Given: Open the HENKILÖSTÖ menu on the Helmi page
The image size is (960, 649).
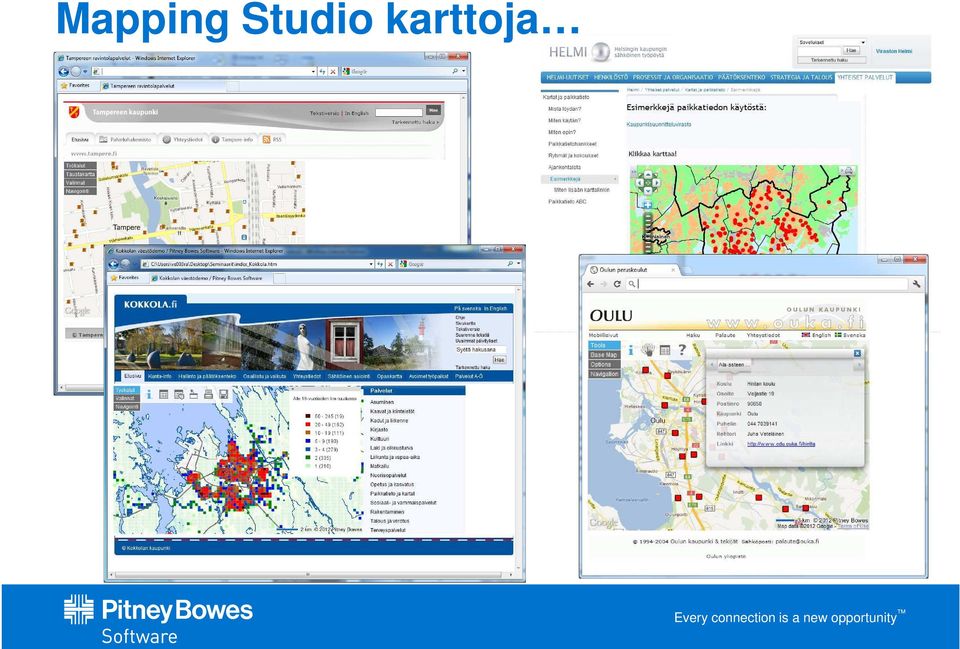Looking at the screenshot, I should (x=611, y=78).
